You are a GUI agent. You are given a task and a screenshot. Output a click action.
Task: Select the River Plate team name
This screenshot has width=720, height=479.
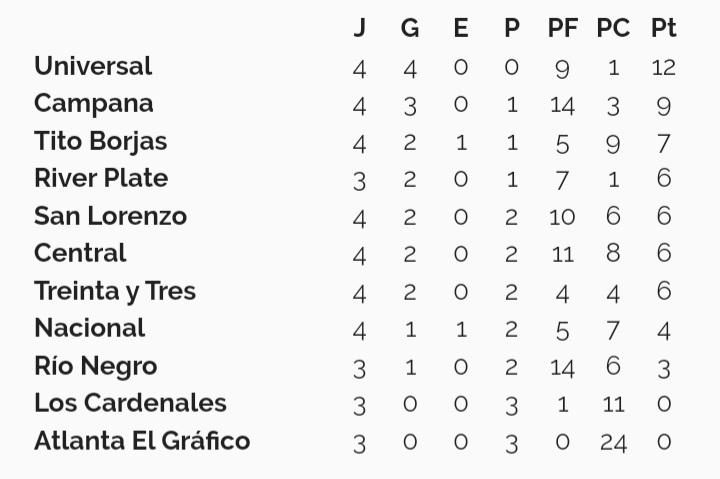(x=101, y=178)
